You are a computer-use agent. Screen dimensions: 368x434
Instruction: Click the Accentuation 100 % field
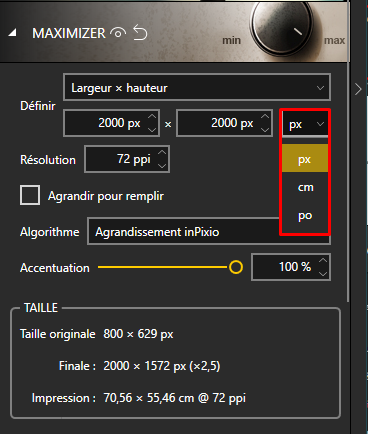pyautogui.click(x=291, y=267)
